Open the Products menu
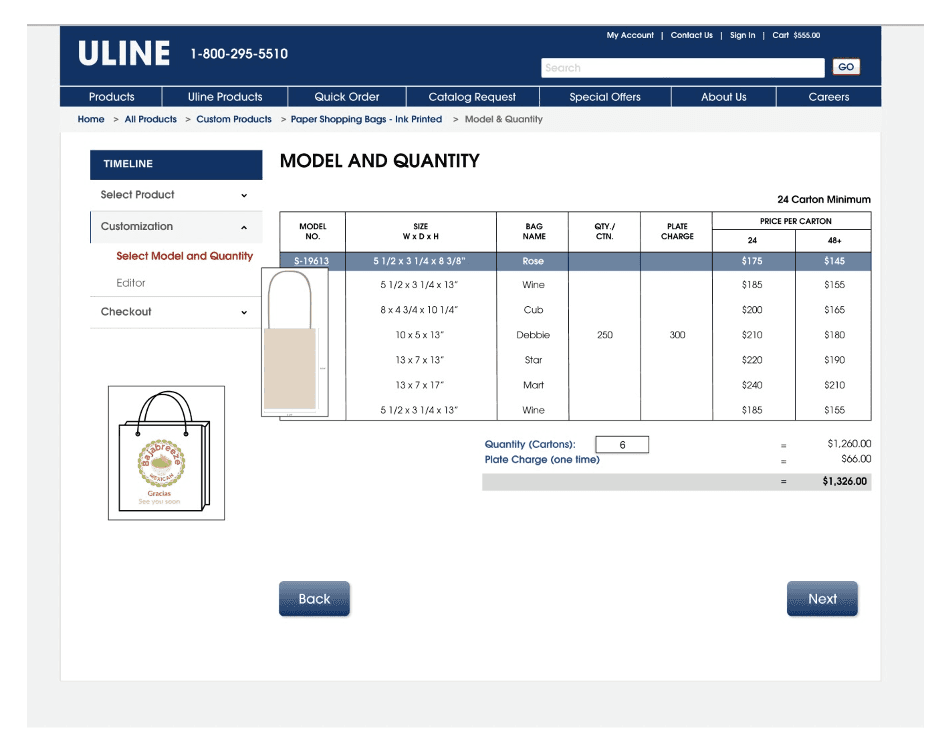 pyautogui.click(x=111, y=97)
